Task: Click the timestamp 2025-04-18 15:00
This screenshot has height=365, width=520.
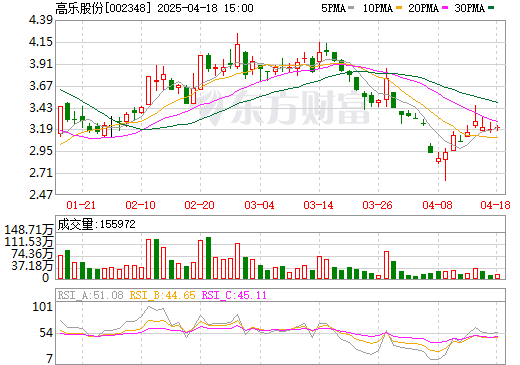Action: coord(205,8)
